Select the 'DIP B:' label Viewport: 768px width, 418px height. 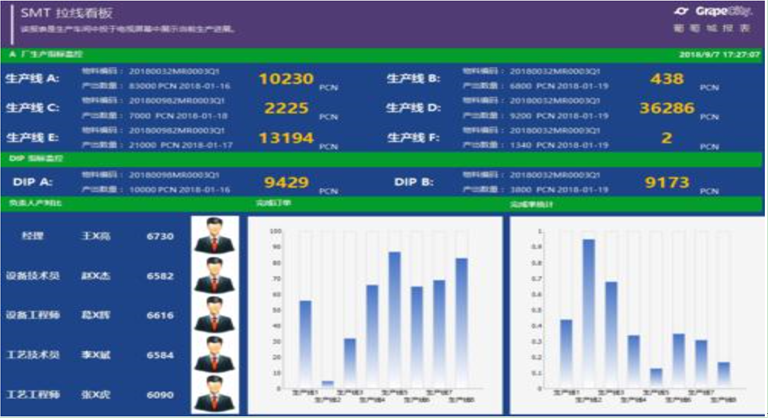coord(414,182)
